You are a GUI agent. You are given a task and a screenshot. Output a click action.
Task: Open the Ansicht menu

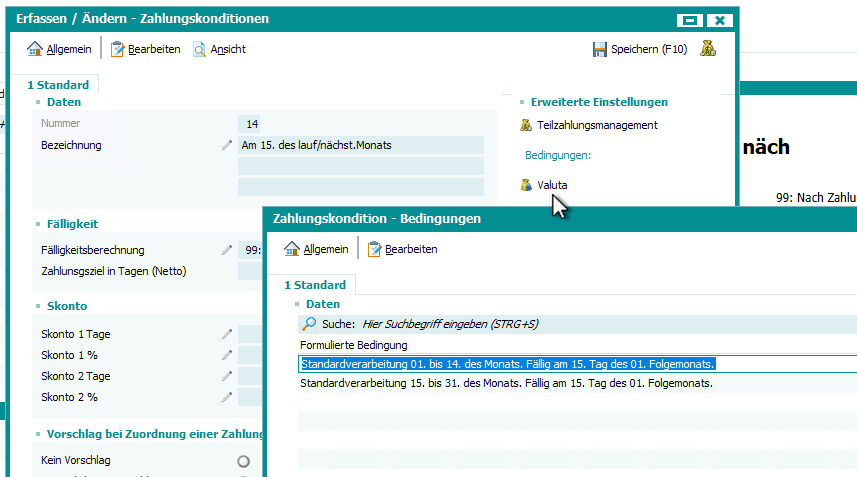[219, 49]
